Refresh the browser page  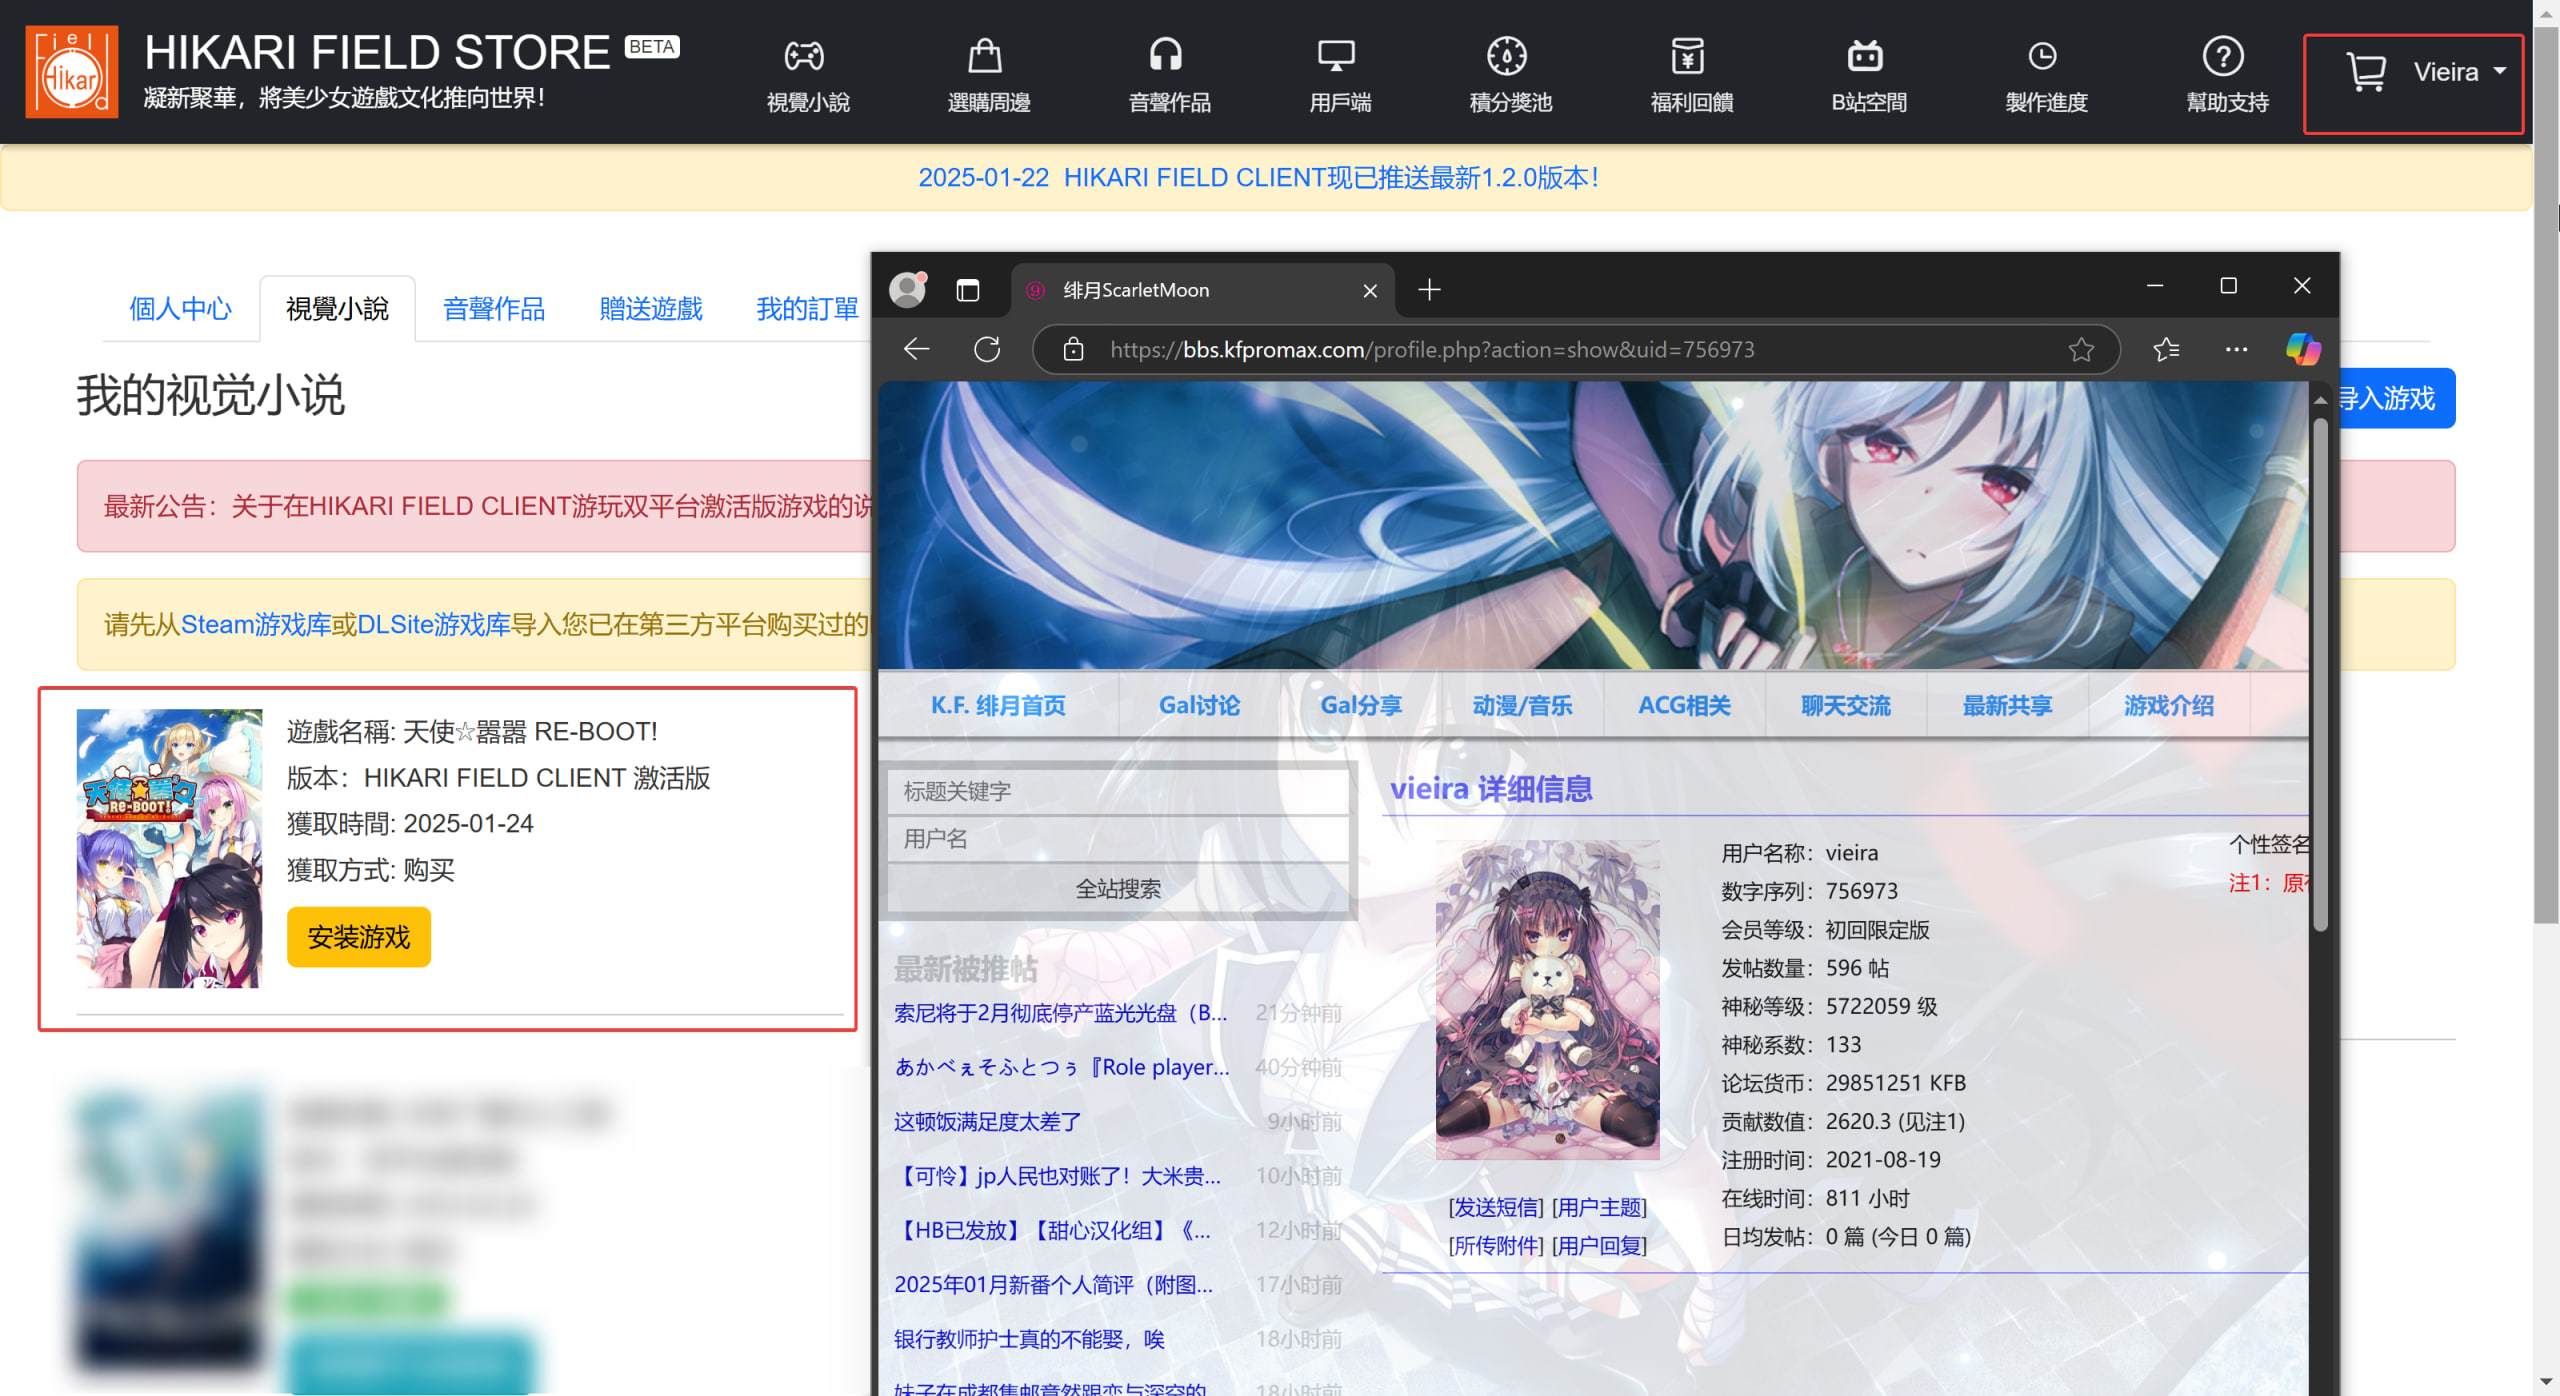tap(987, 349)
